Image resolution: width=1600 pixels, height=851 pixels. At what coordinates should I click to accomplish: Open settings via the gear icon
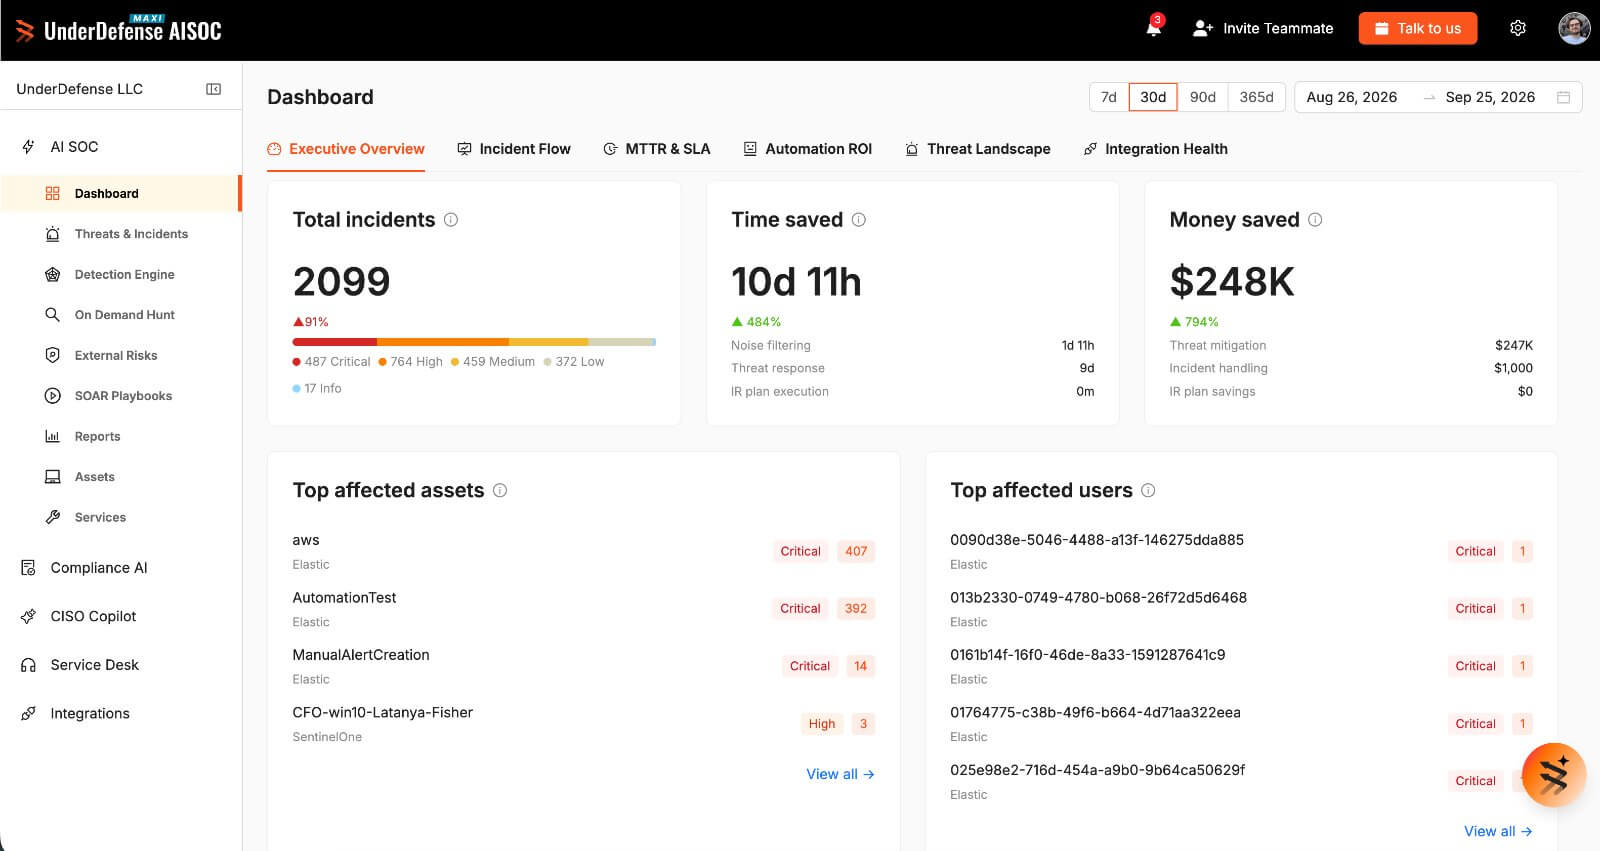[1518, 28]
